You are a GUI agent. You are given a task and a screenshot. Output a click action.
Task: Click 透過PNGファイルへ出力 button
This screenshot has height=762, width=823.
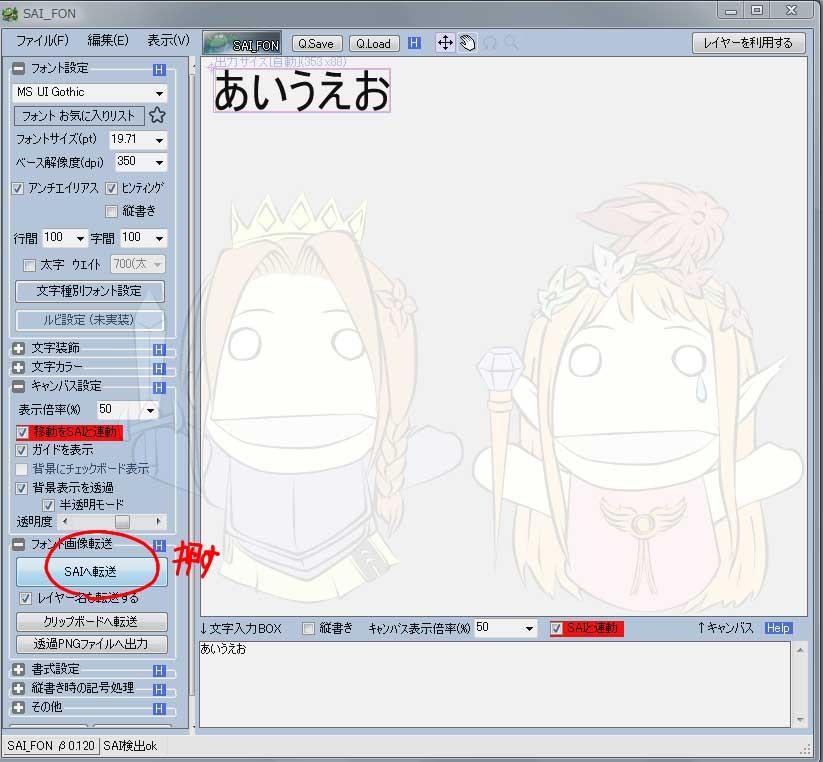92,644
